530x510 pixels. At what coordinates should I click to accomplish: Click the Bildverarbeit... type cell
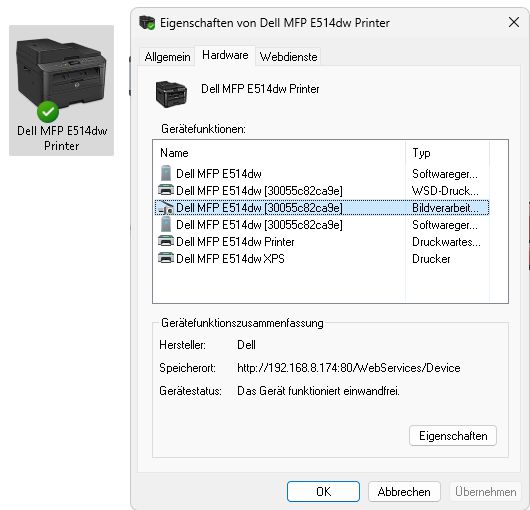[445, 208]
